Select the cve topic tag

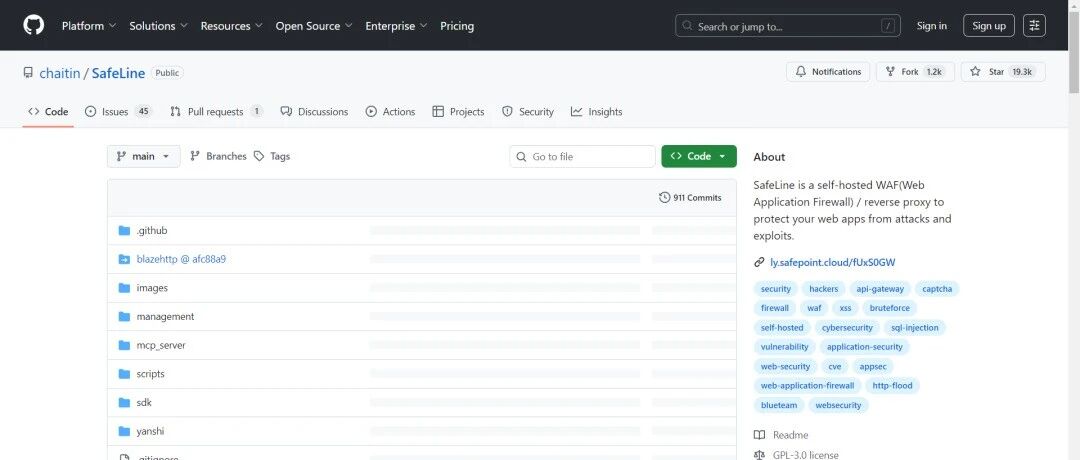tap(835, 367)
